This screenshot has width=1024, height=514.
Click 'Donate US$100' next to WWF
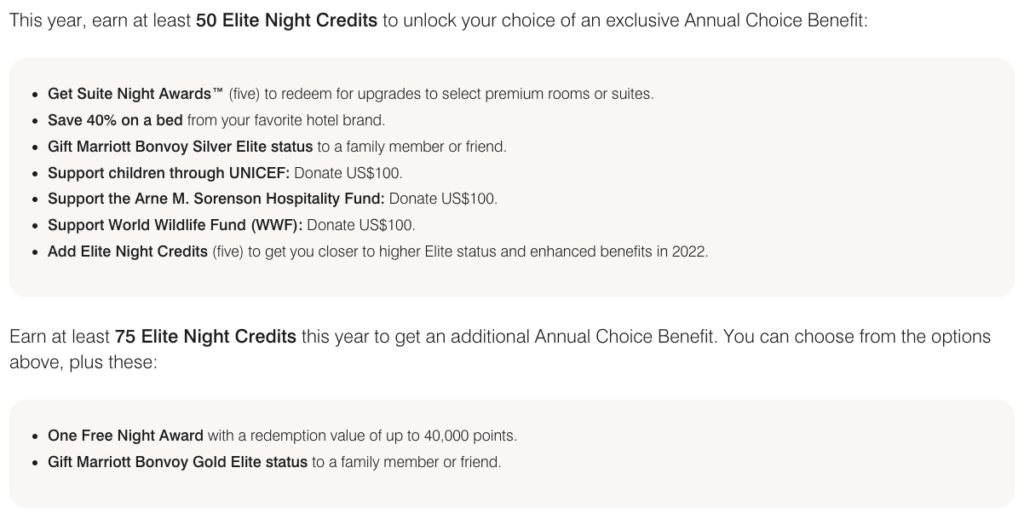pyautogui.click(x=361, y=225)
